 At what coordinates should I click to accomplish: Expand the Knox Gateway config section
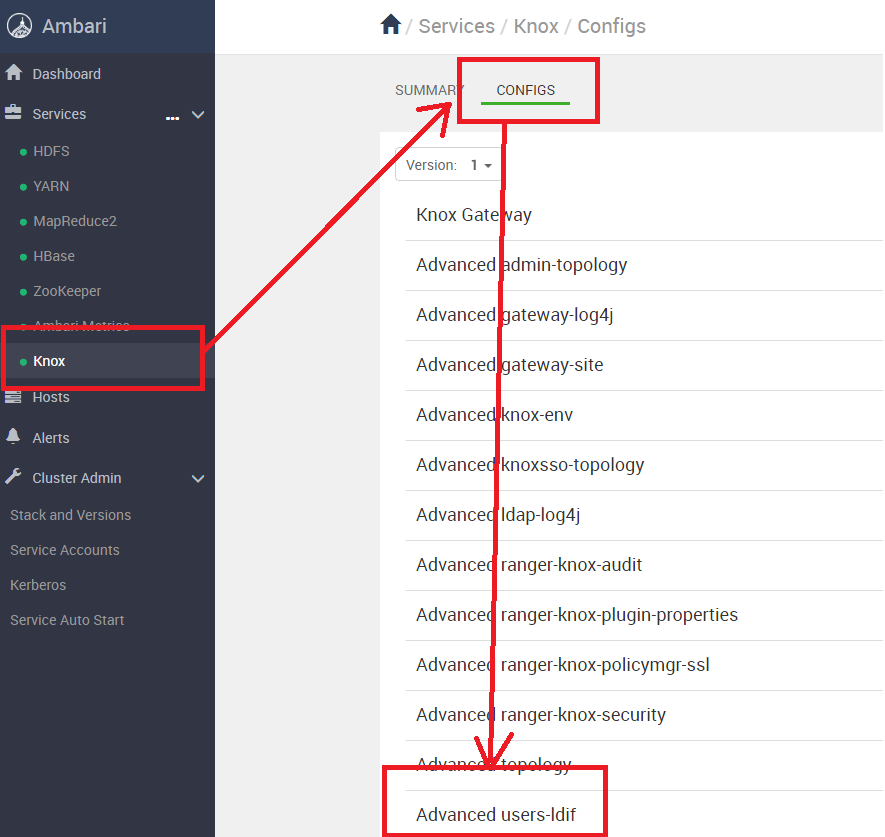474,215
